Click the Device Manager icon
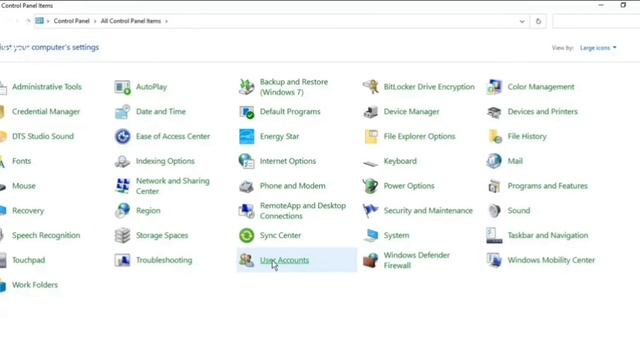 [x=371, y=112]
